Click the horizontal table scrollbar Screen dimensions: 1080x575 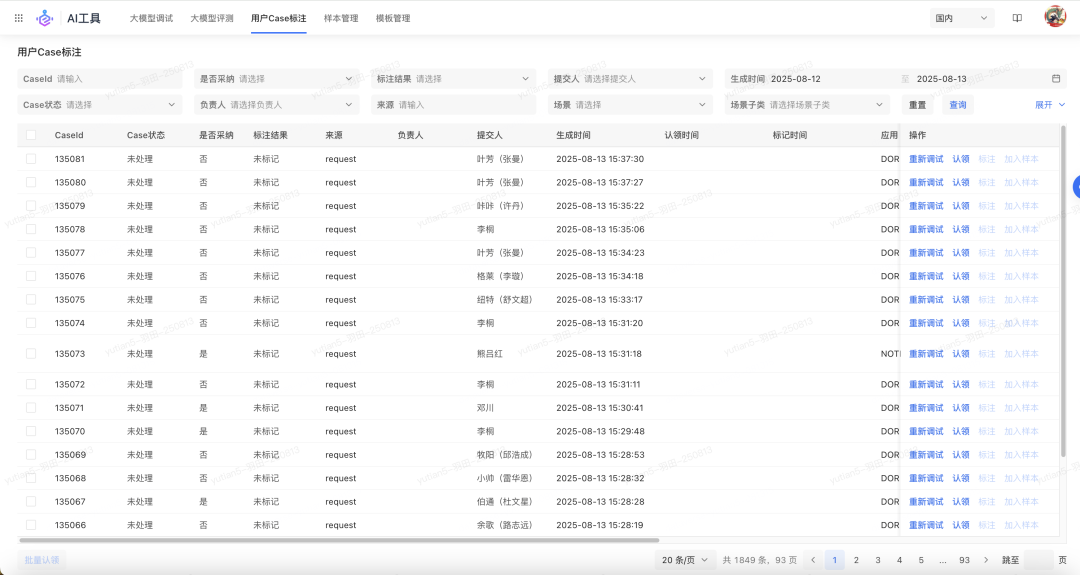tap(339, 541)
